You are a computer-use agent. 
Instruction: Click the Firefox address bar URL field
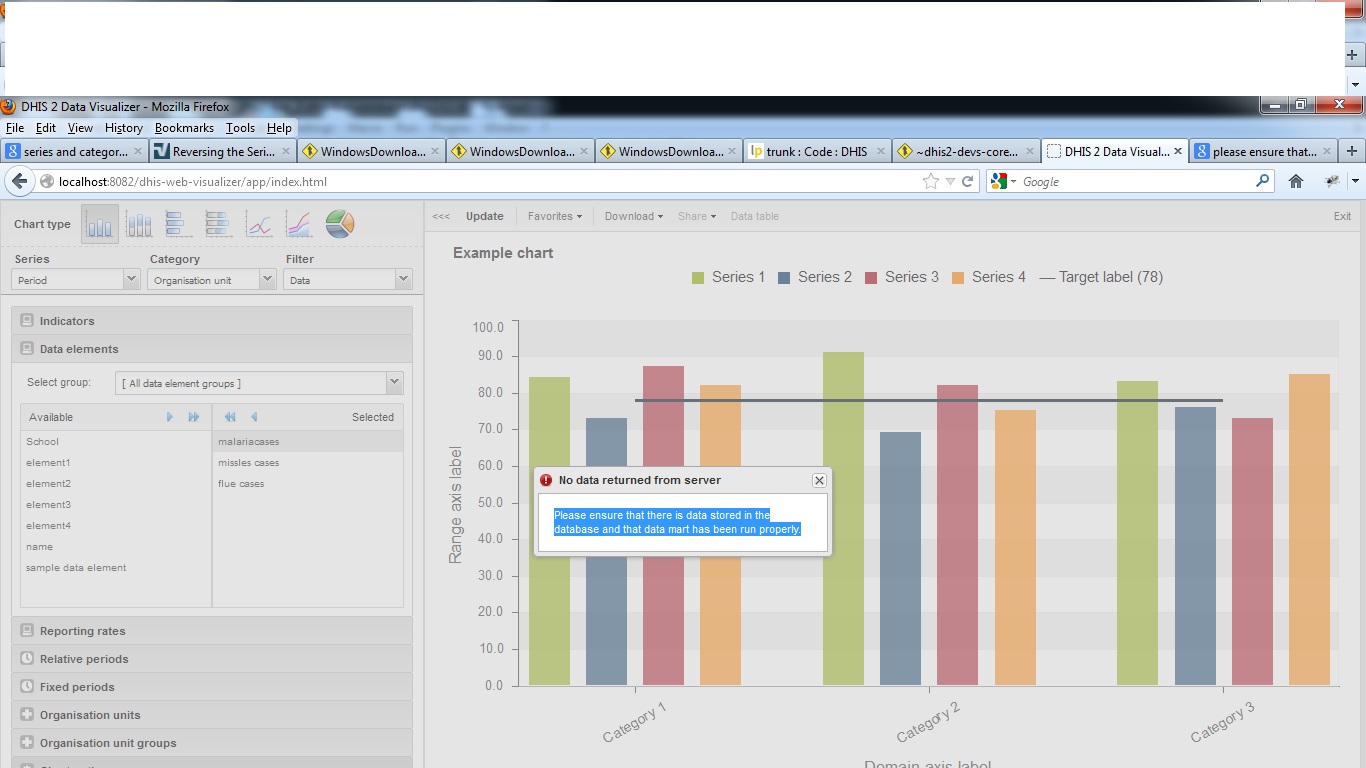coord(480,182)
